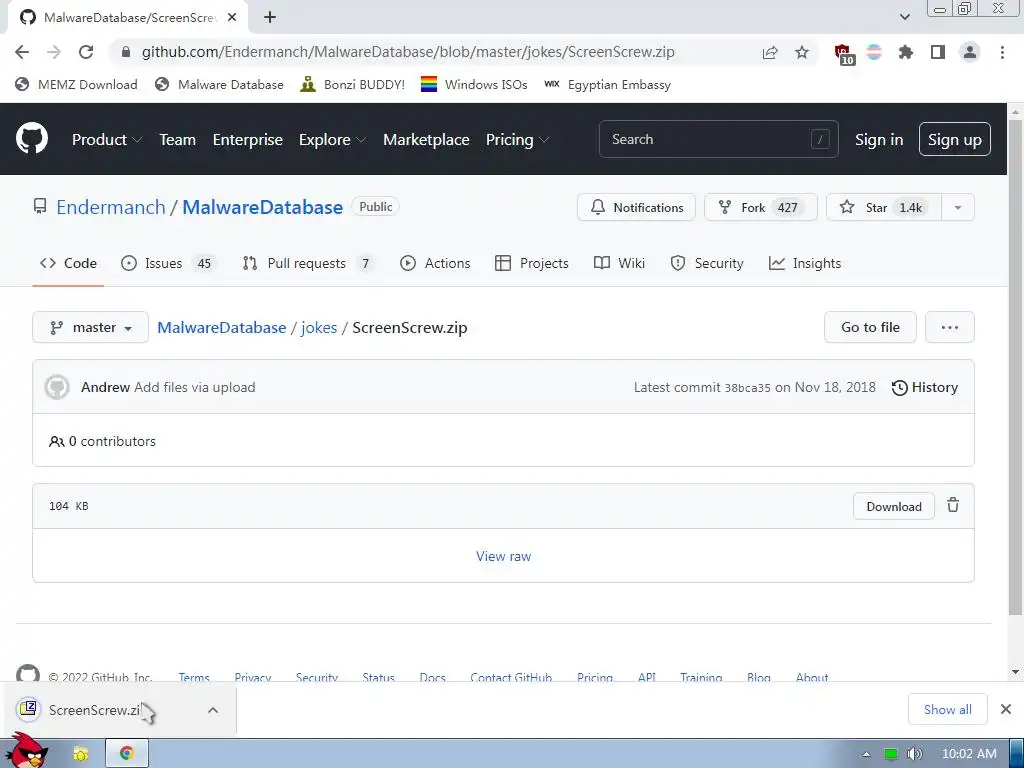
Task: Expand the Explore menu
Action: [332, 139]
